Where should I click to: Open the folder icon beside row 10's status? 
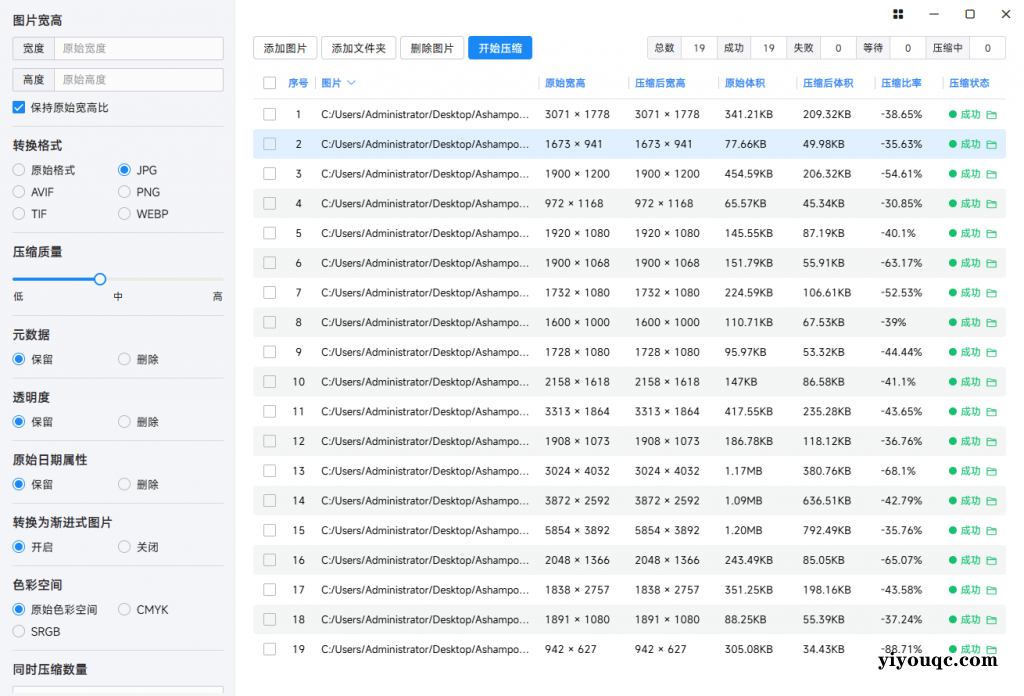[x=992, y=381]
